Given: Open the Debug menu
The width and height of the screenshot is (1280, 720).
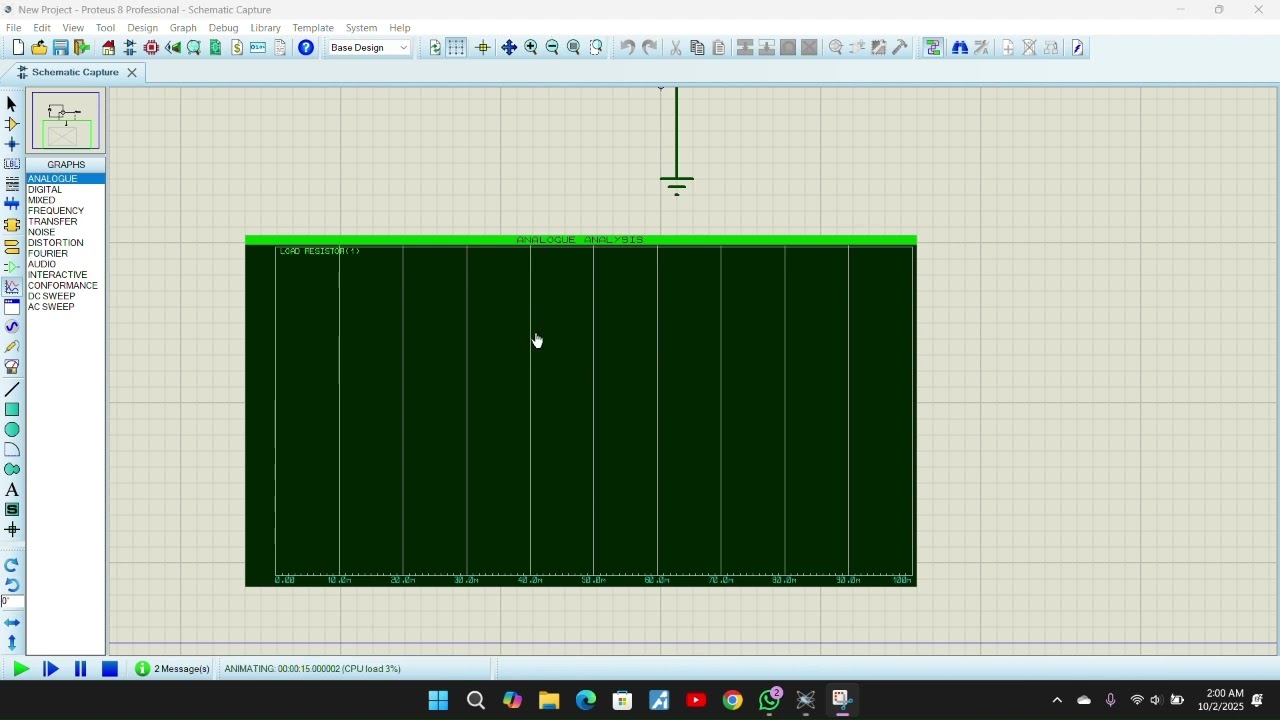Looking at the screenshot, I should click(223, 28).
